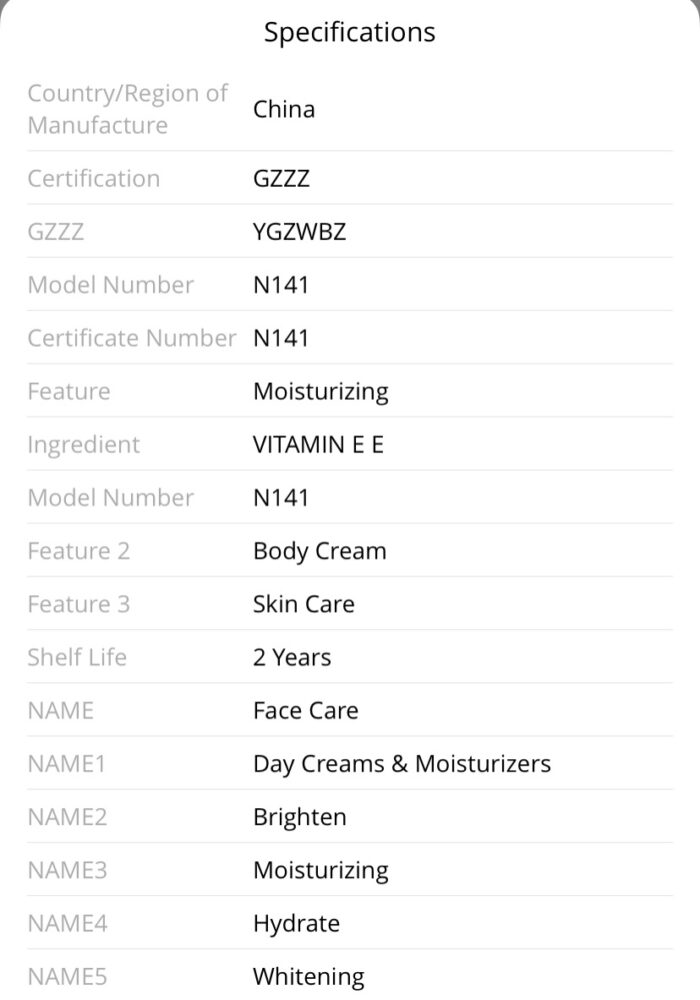Click the Country/Region of Manufacture label
The height and width of the screenshot is (1000, 700).
128,109
